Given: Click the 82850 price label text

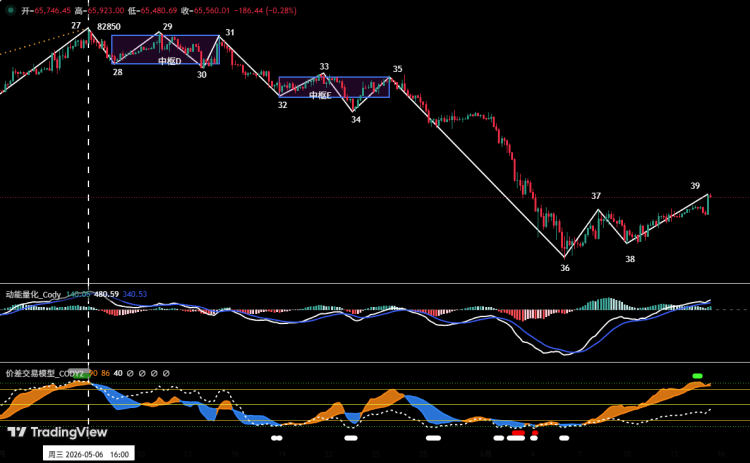Looking at the screenshot, I should (109, 27).
